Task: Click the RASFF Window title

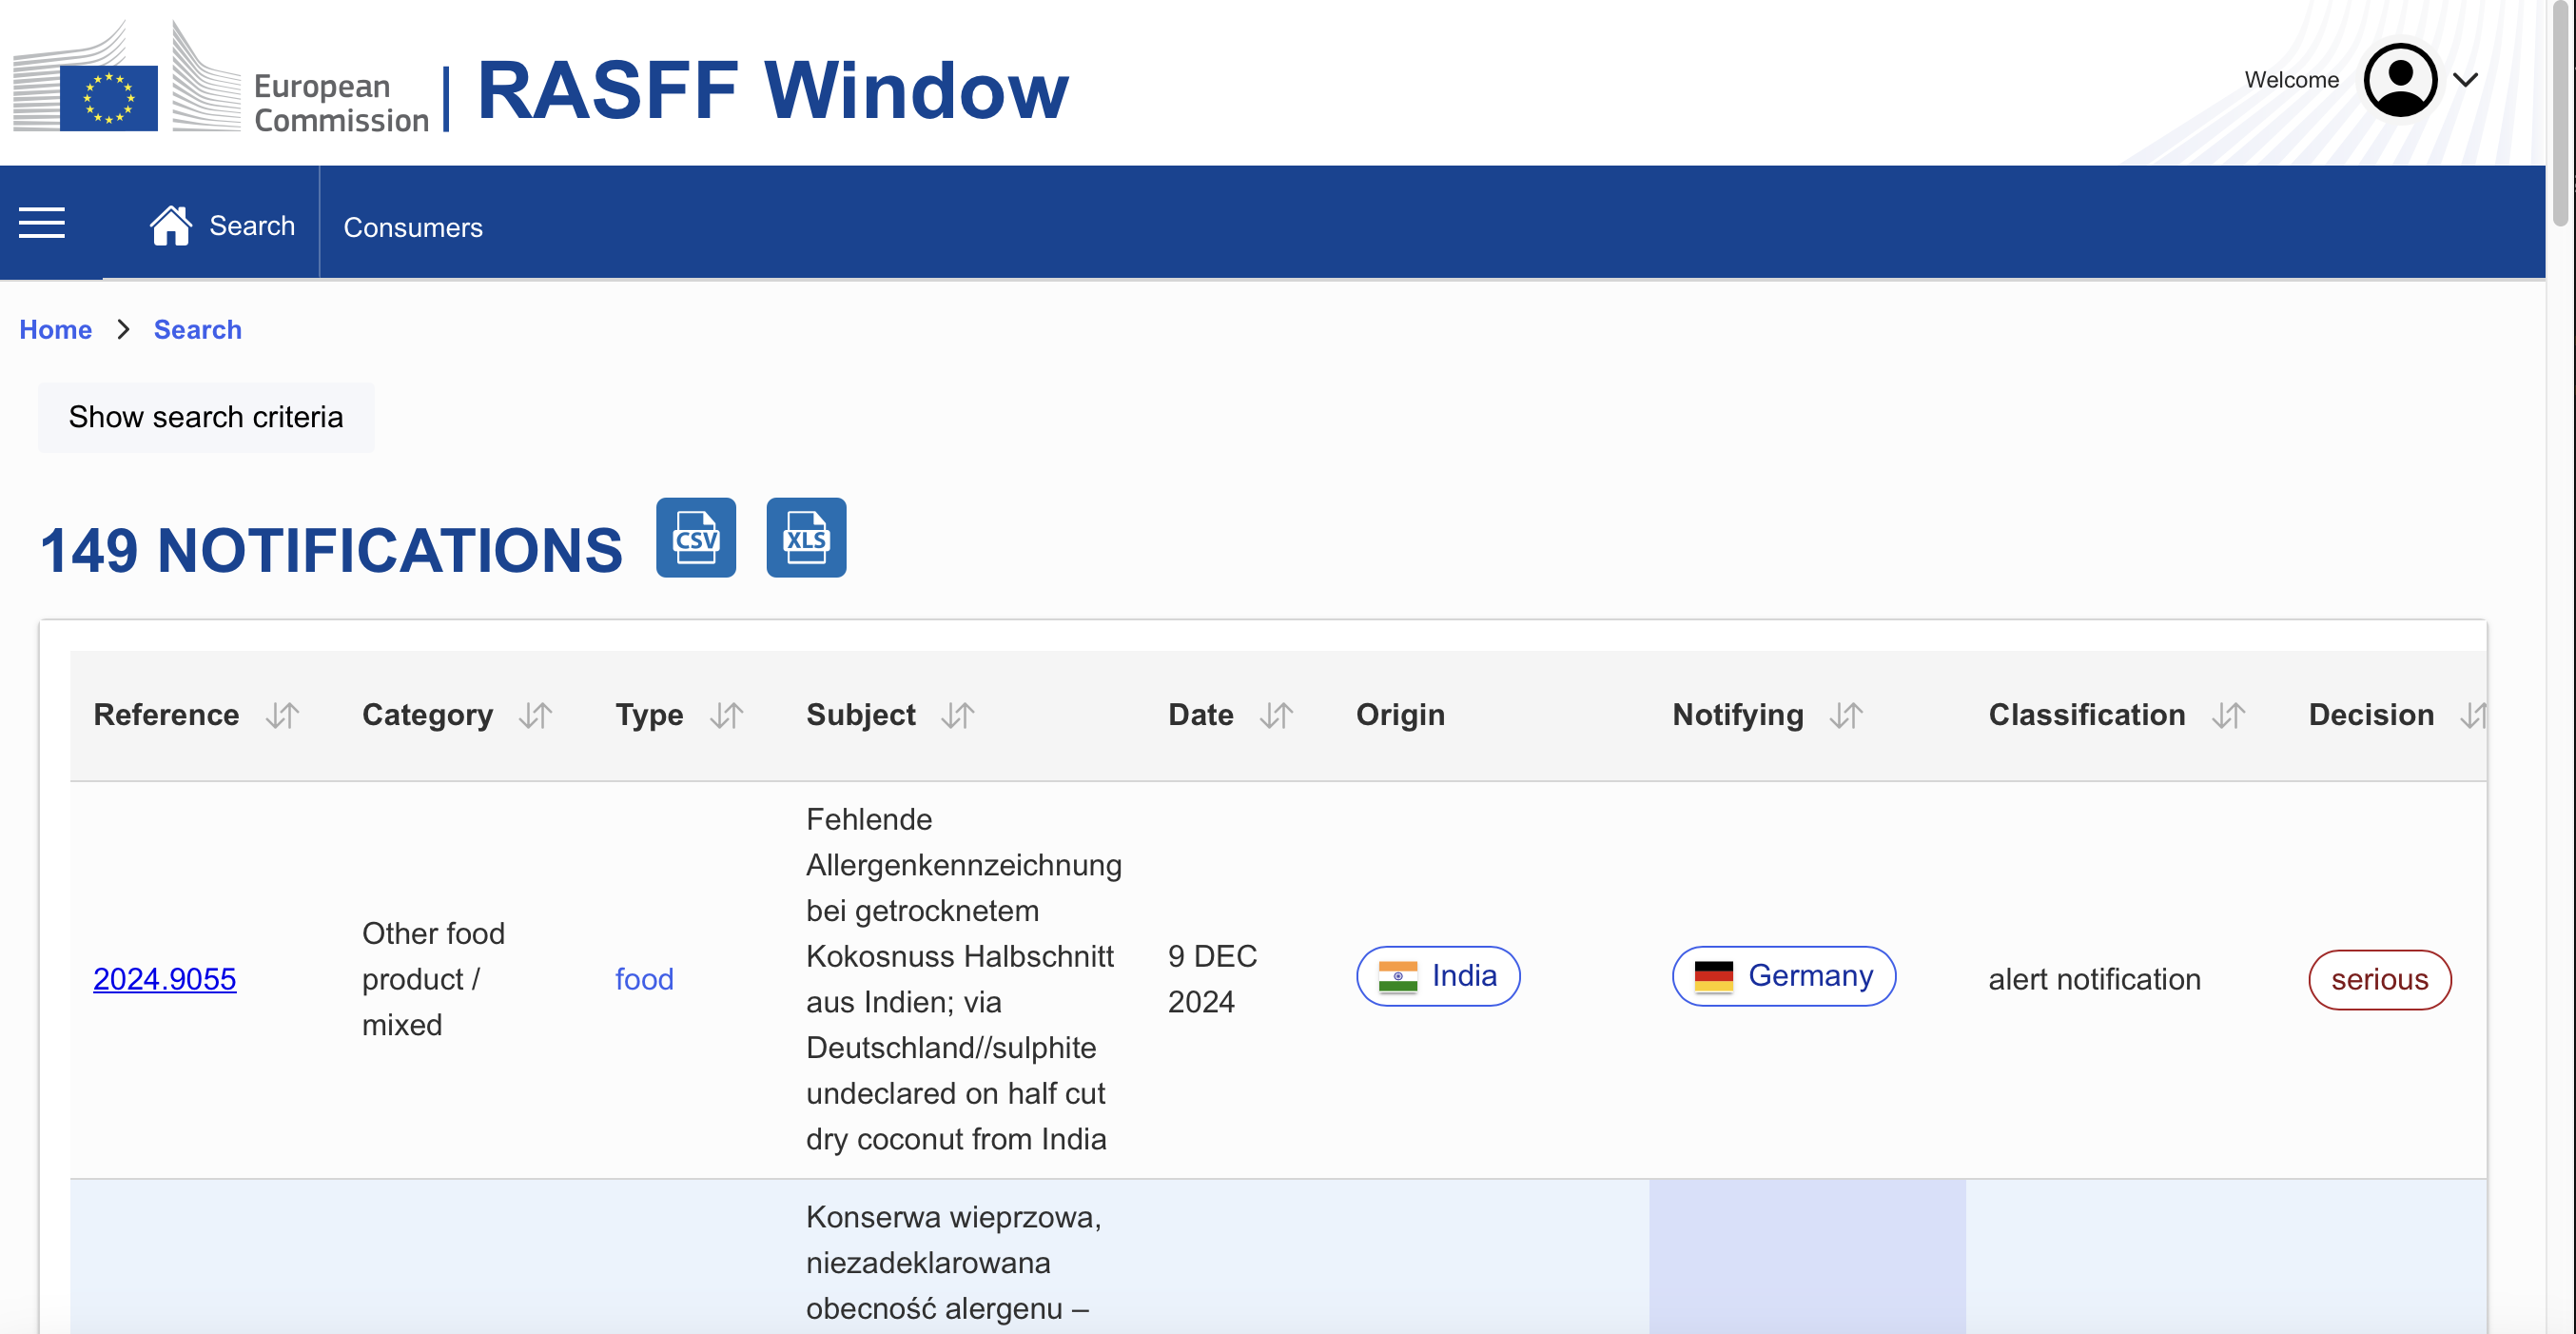Action: pyautogui.click(x=773, y=90)
